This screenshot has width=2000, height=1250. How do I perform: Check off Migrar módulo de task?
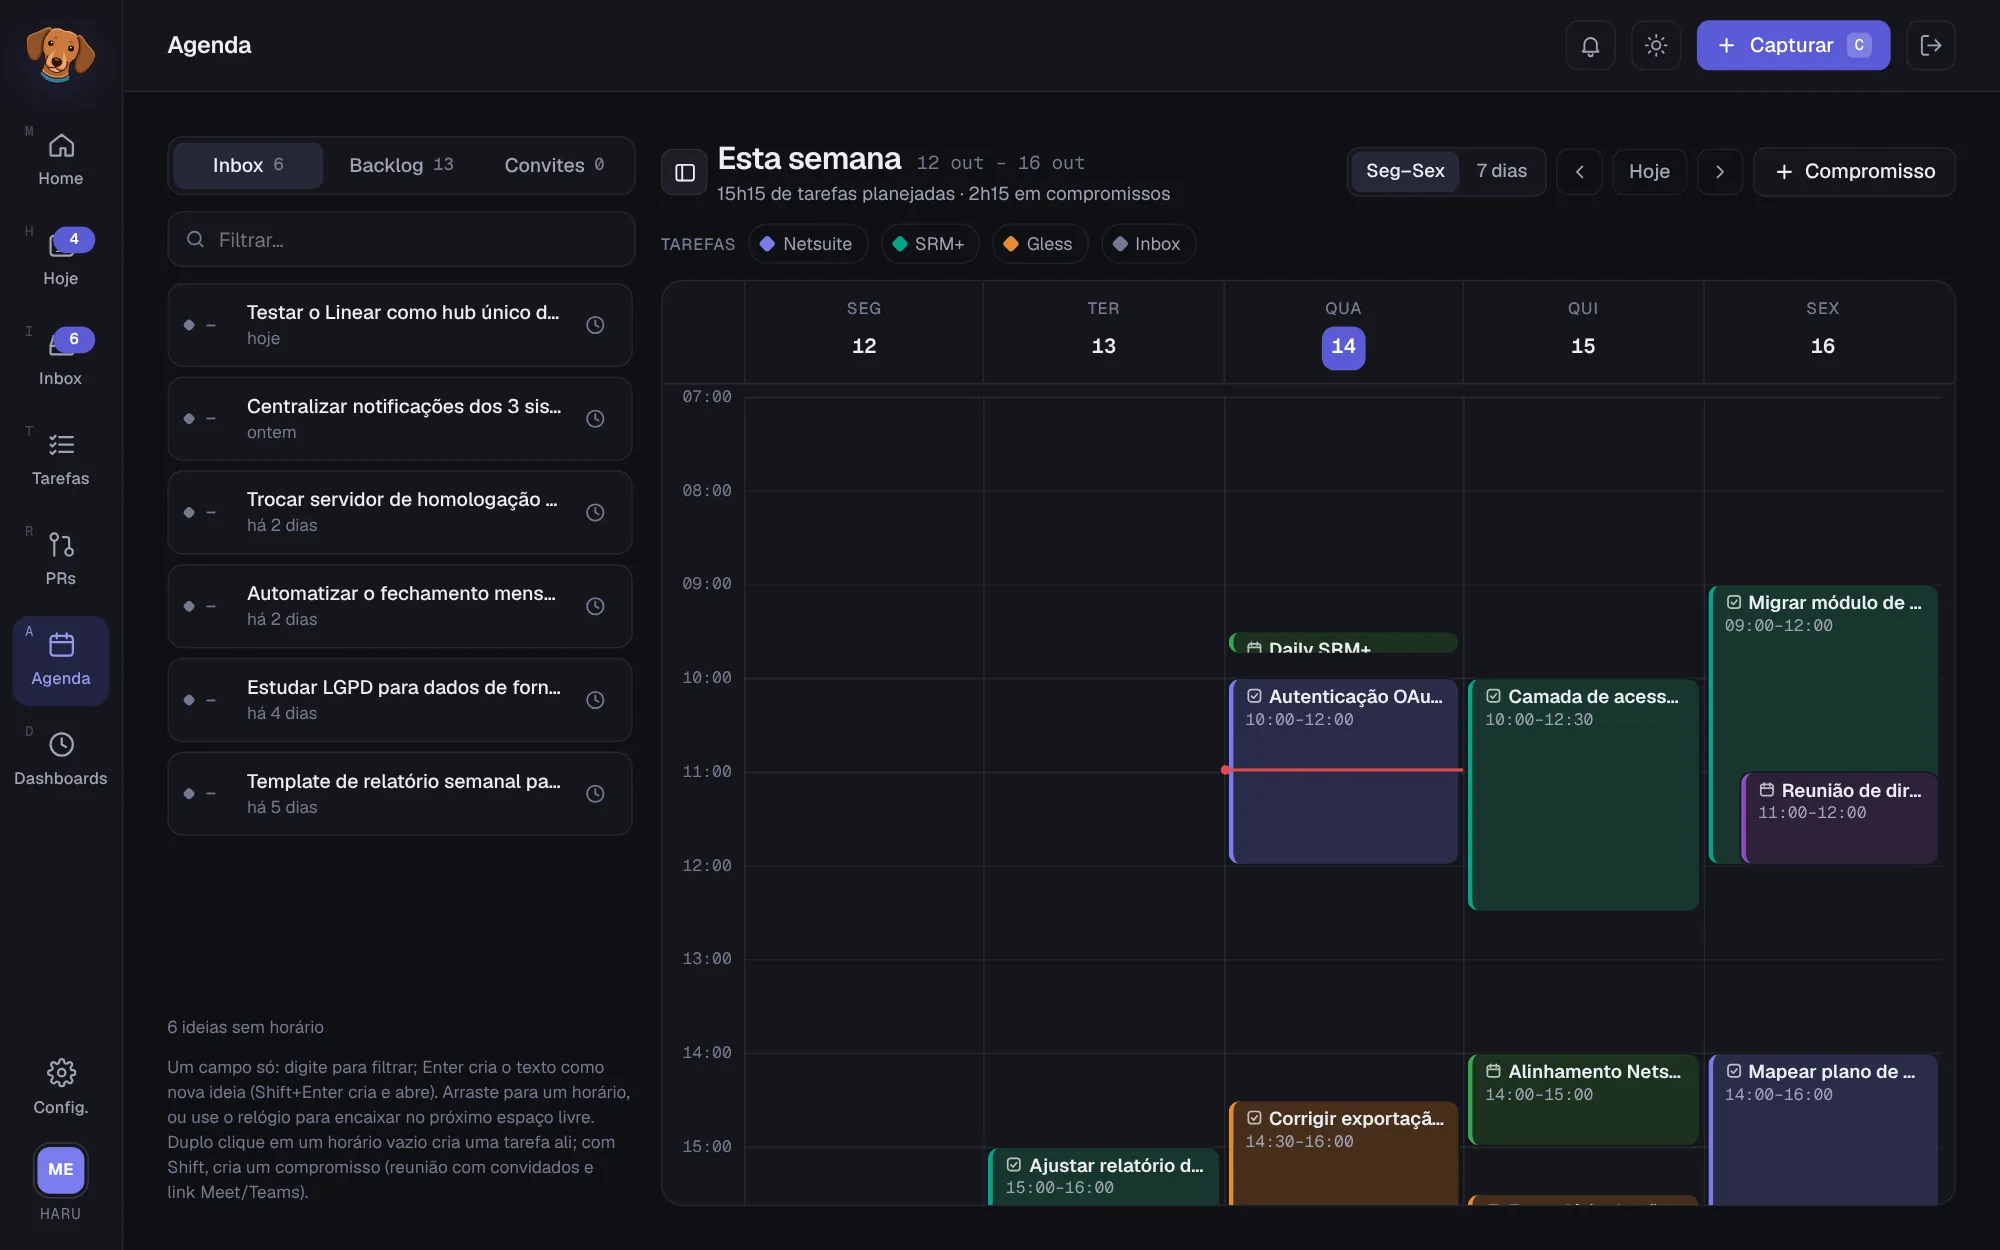1734,602
